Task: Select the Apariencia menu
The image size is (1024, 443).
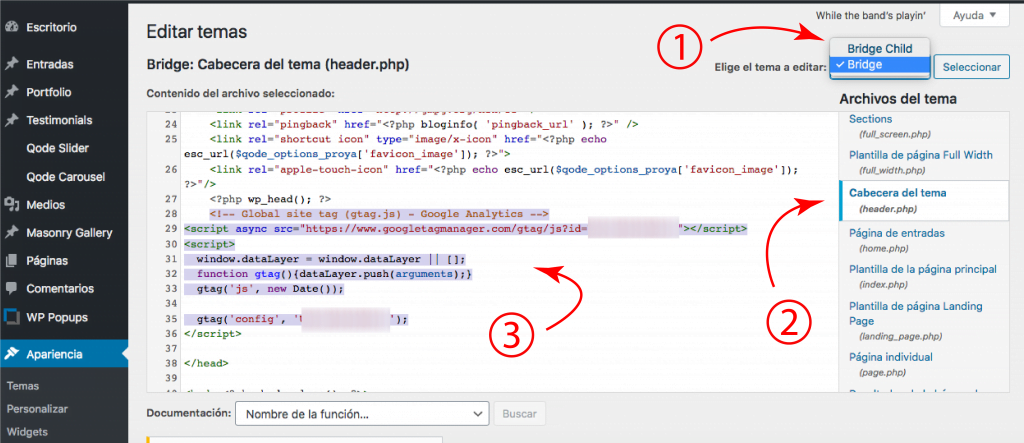Action: [64, 354]
